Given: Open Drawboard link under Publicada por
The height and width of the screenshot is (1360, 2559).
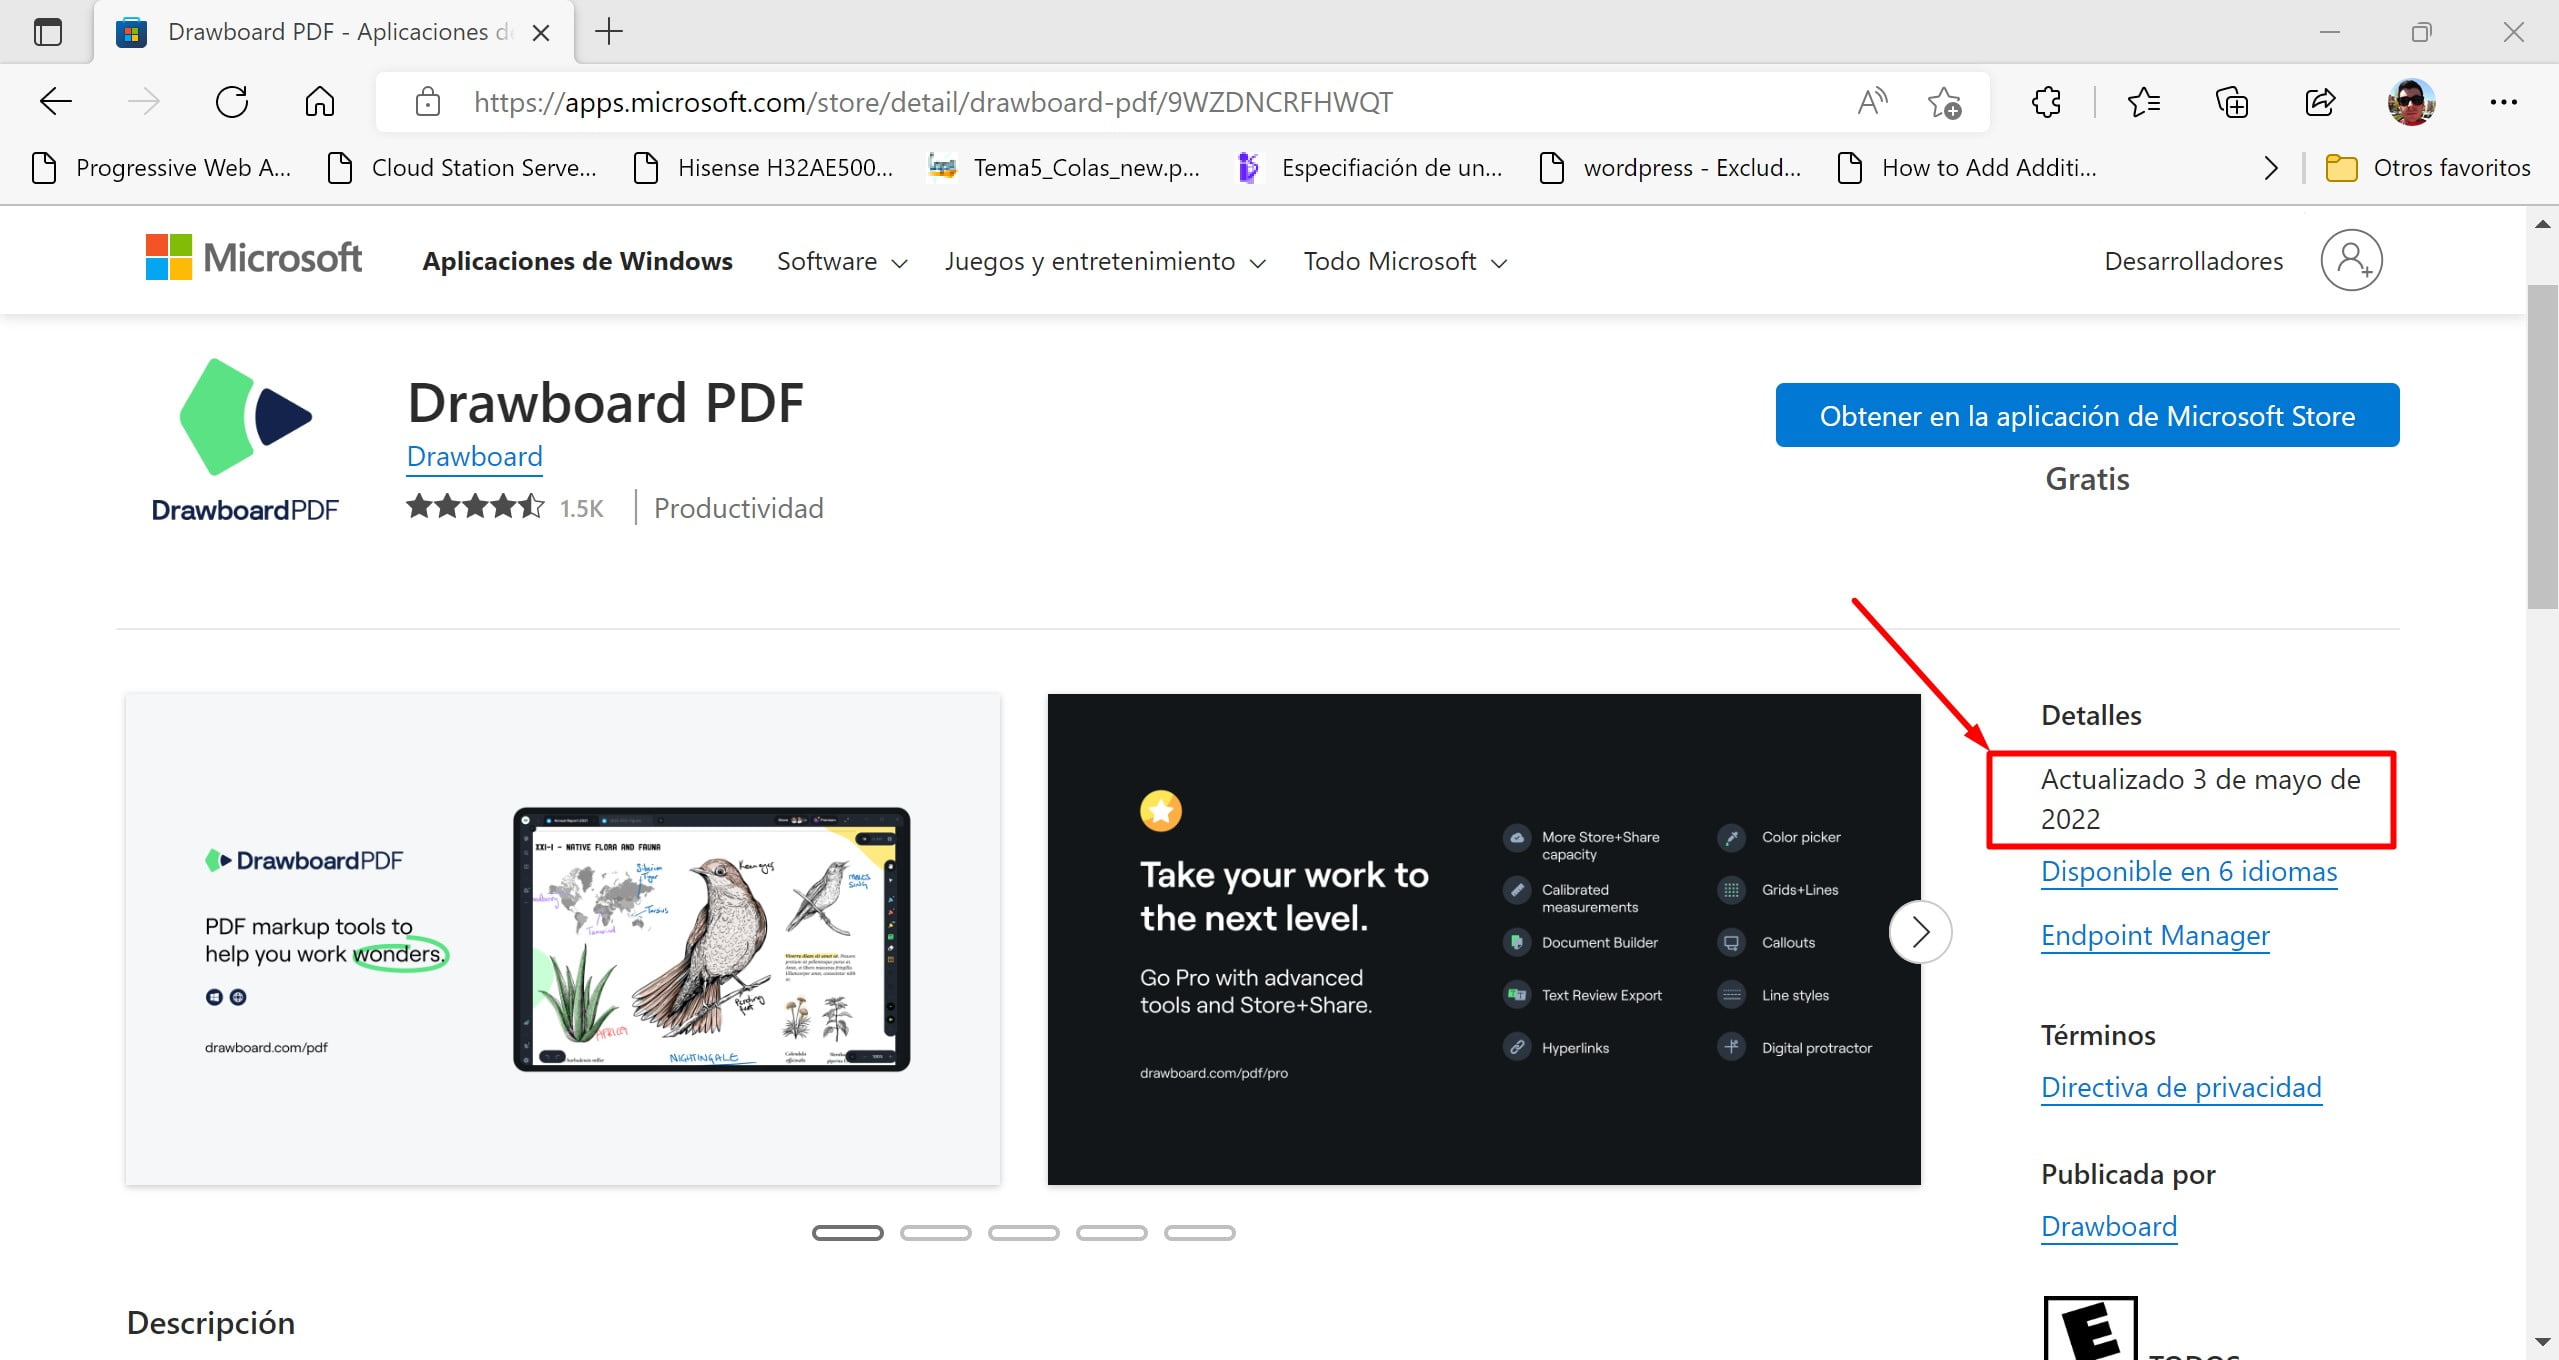Looking at the screenshot, I should click(x=2108, y=1226).
